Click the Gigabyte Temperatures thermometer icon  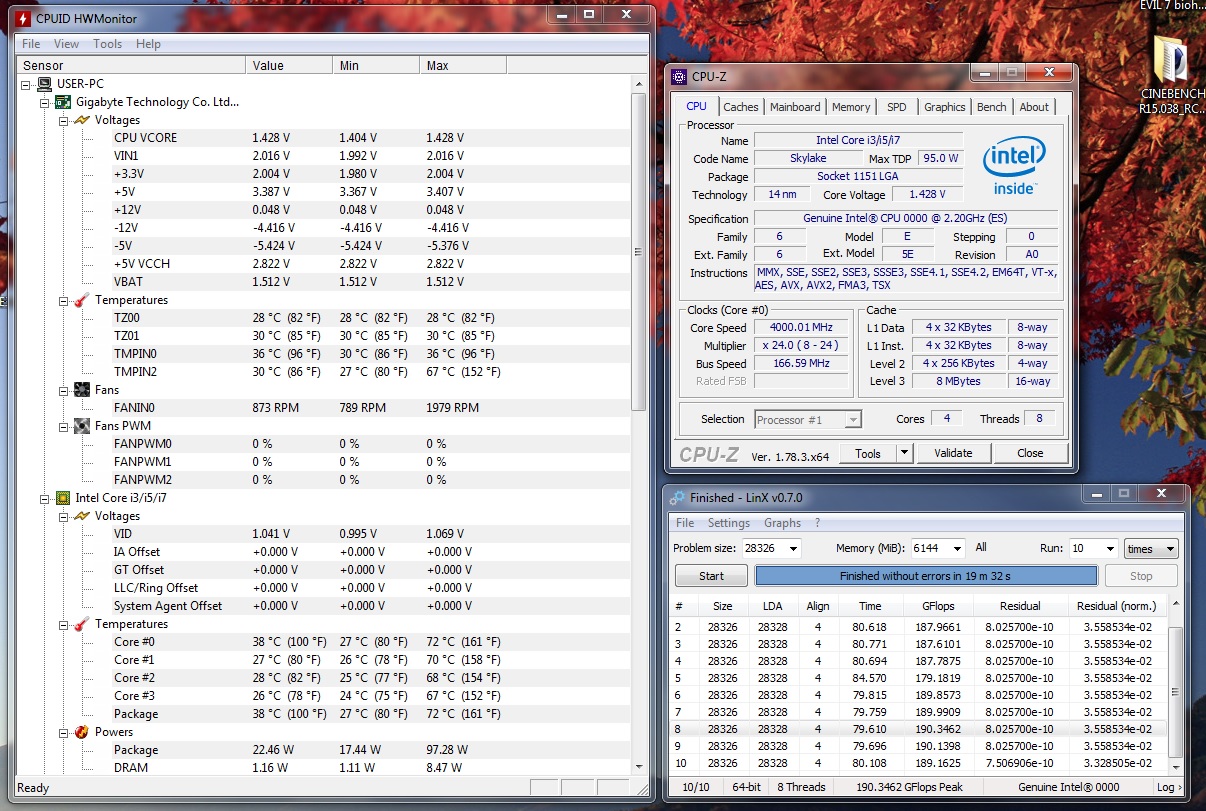[82, 300]
